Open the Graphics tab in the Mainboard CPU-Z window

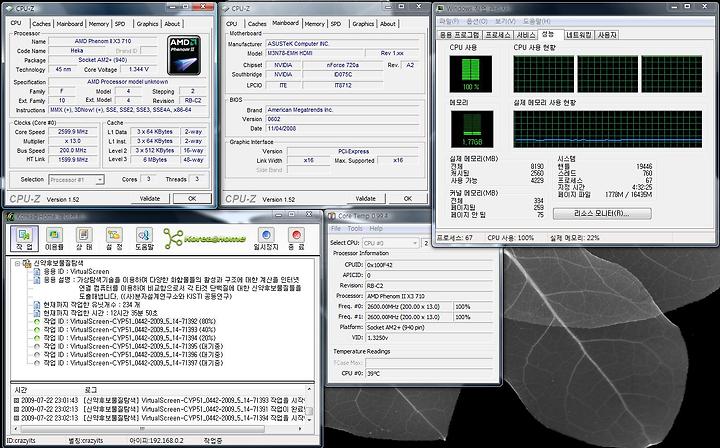coord(363,24)
